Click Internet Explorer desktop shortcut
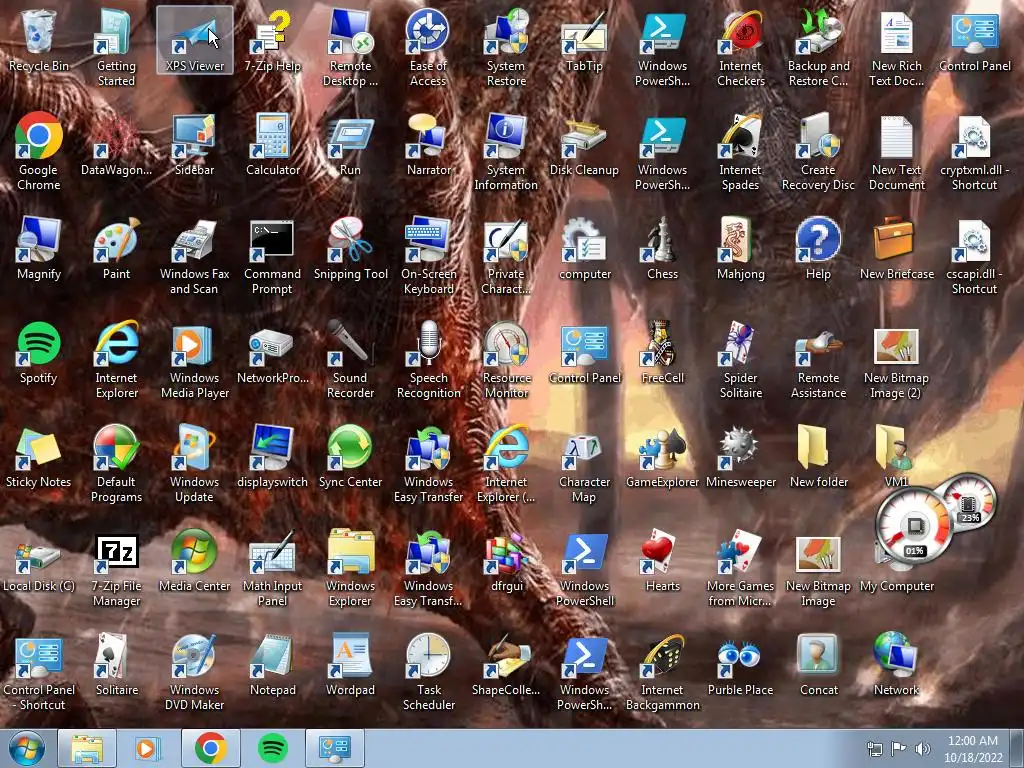 pyautogui.click(x=116, y=360)
